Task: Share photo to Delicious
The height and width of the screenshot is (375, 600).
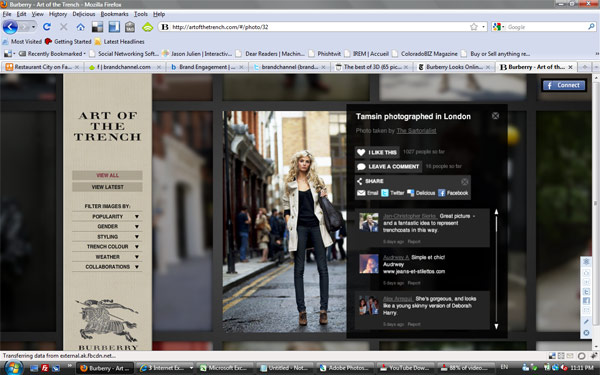Action: [x=421, y=193]
